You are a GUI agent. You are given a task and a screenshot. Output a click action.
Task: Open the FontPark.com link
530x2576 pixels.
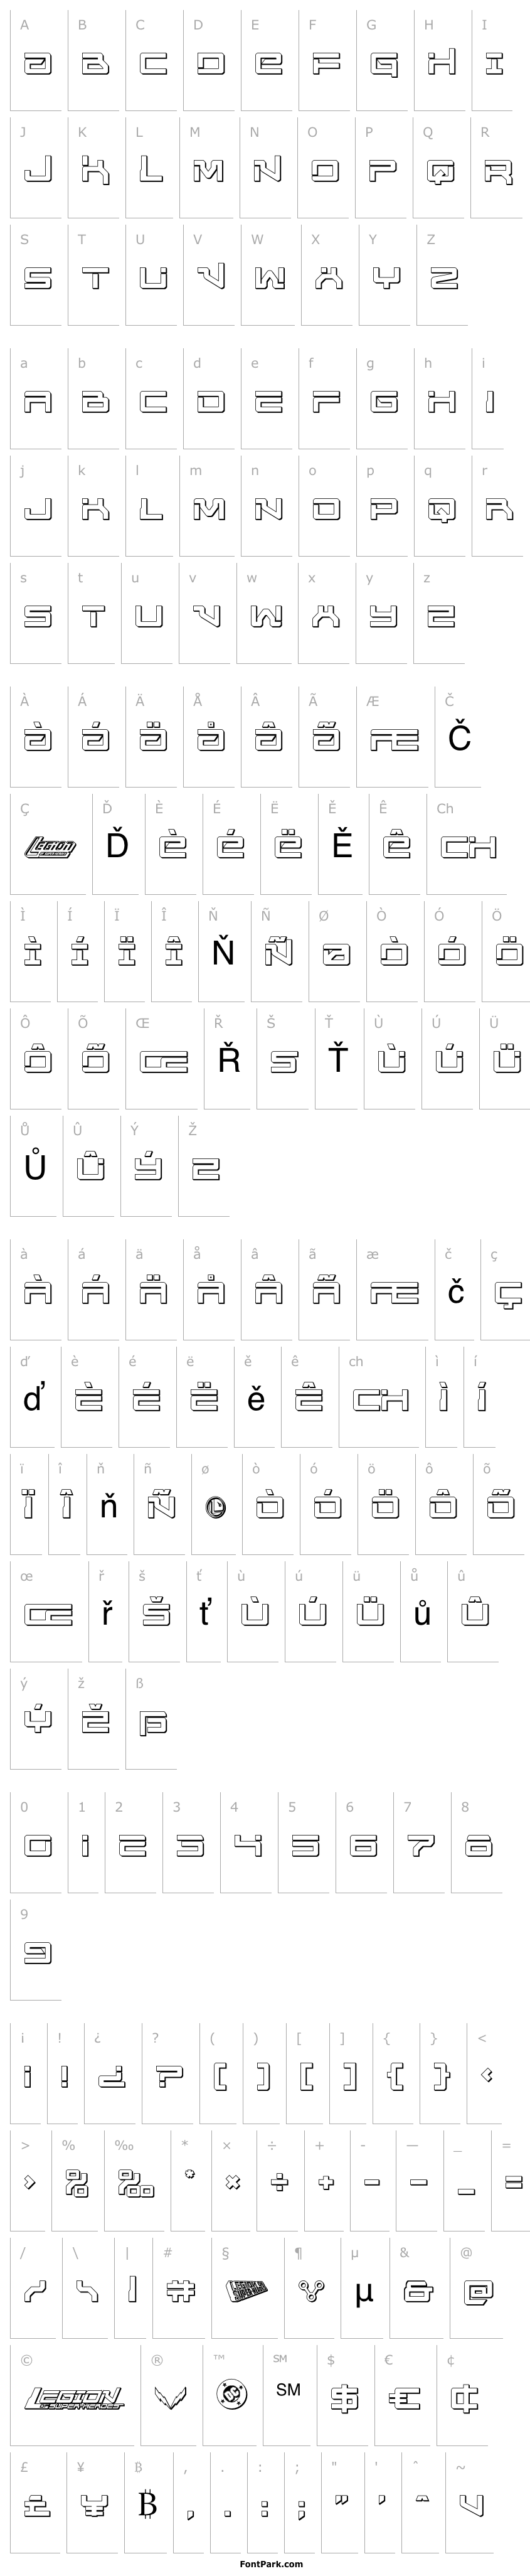pyautogui.click(x=264, y=2564)
